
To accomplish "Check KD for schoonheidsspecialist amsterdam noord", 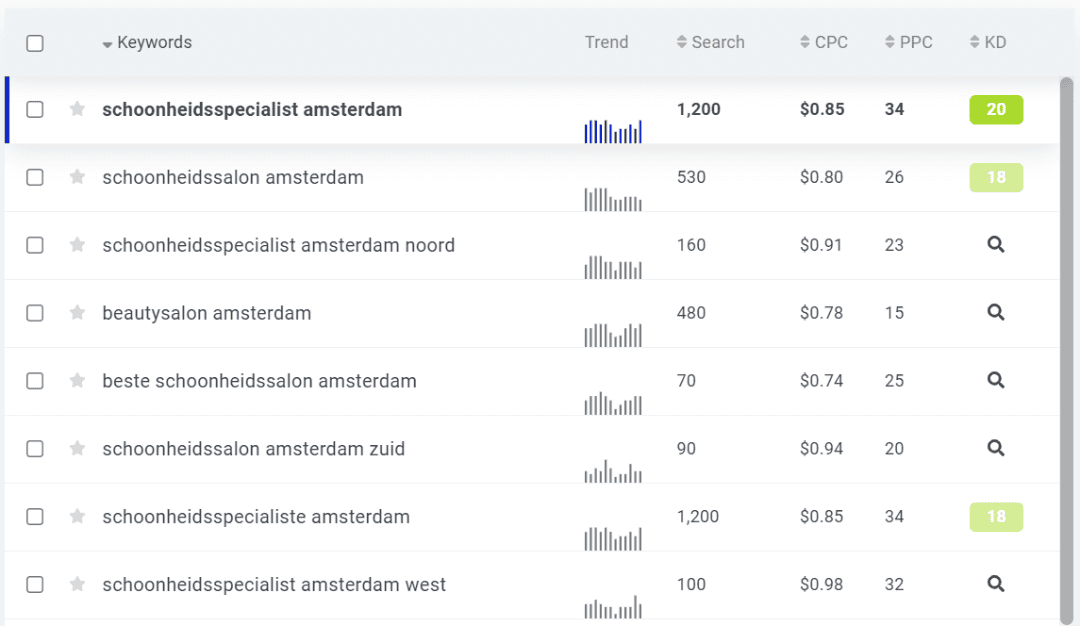I will (x=996, y=244).
